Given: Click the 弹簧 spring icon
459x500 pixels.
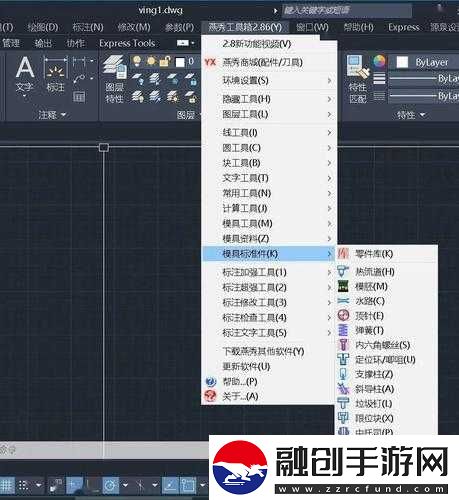Looking at the screenshot, I should tap(343, 330).
